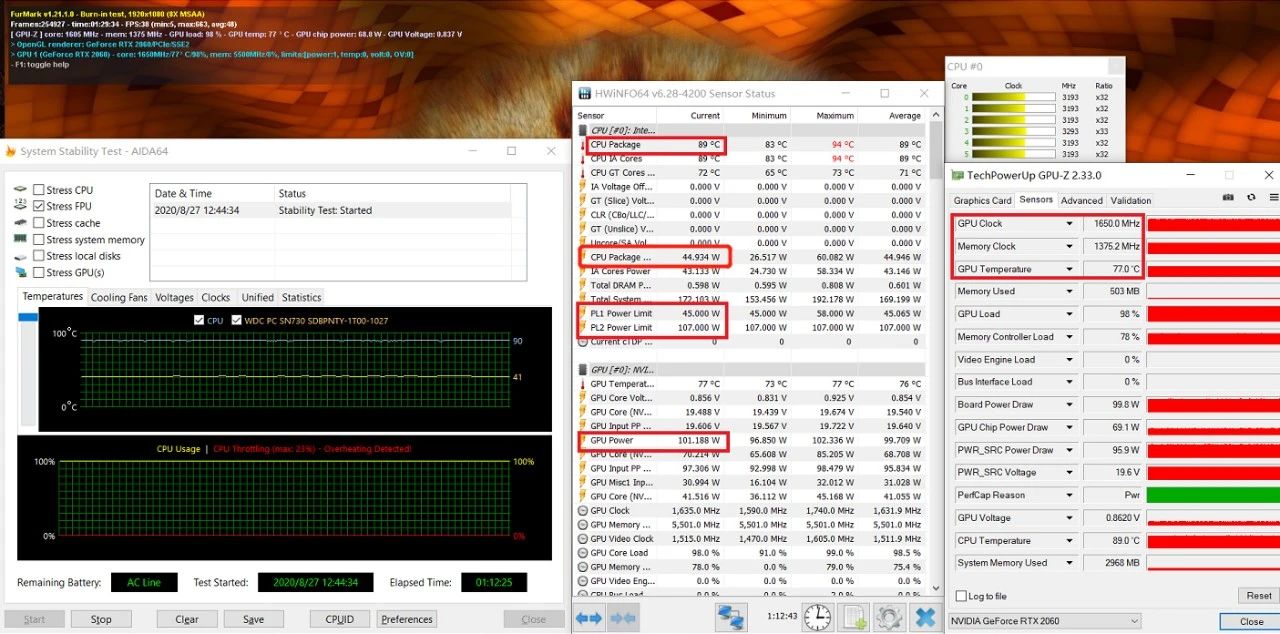Click the HWiNFO64 title bar icon
This screenshot has height=634, width=1280.
pyautogui.click(x=585, y=93)
